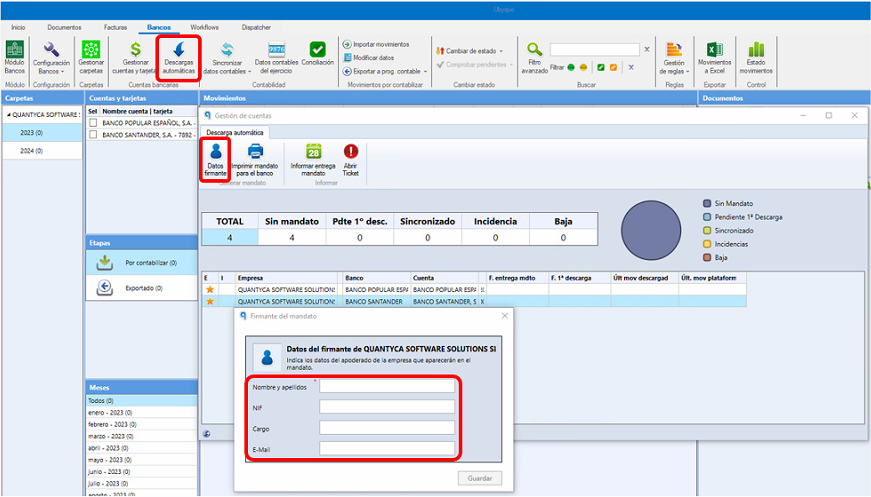871x497 pixels.
Task: Collapse QUANTYCA SOFTWARE folder tree
Action: coord(9,115)
